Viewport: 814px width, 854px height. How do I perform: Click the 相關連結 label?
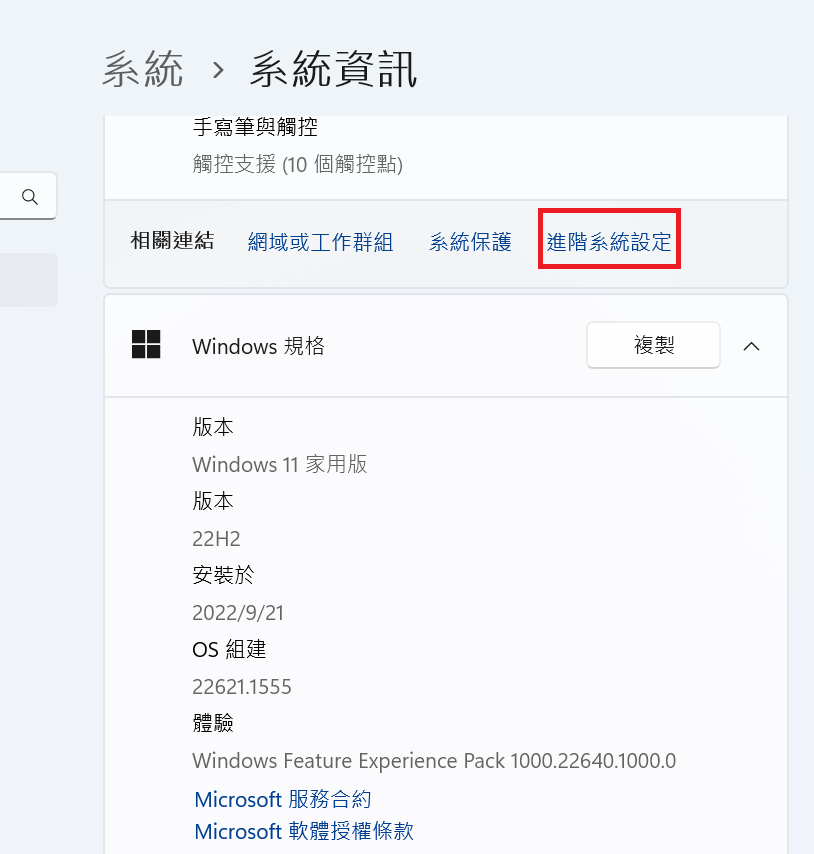(172, 240)
